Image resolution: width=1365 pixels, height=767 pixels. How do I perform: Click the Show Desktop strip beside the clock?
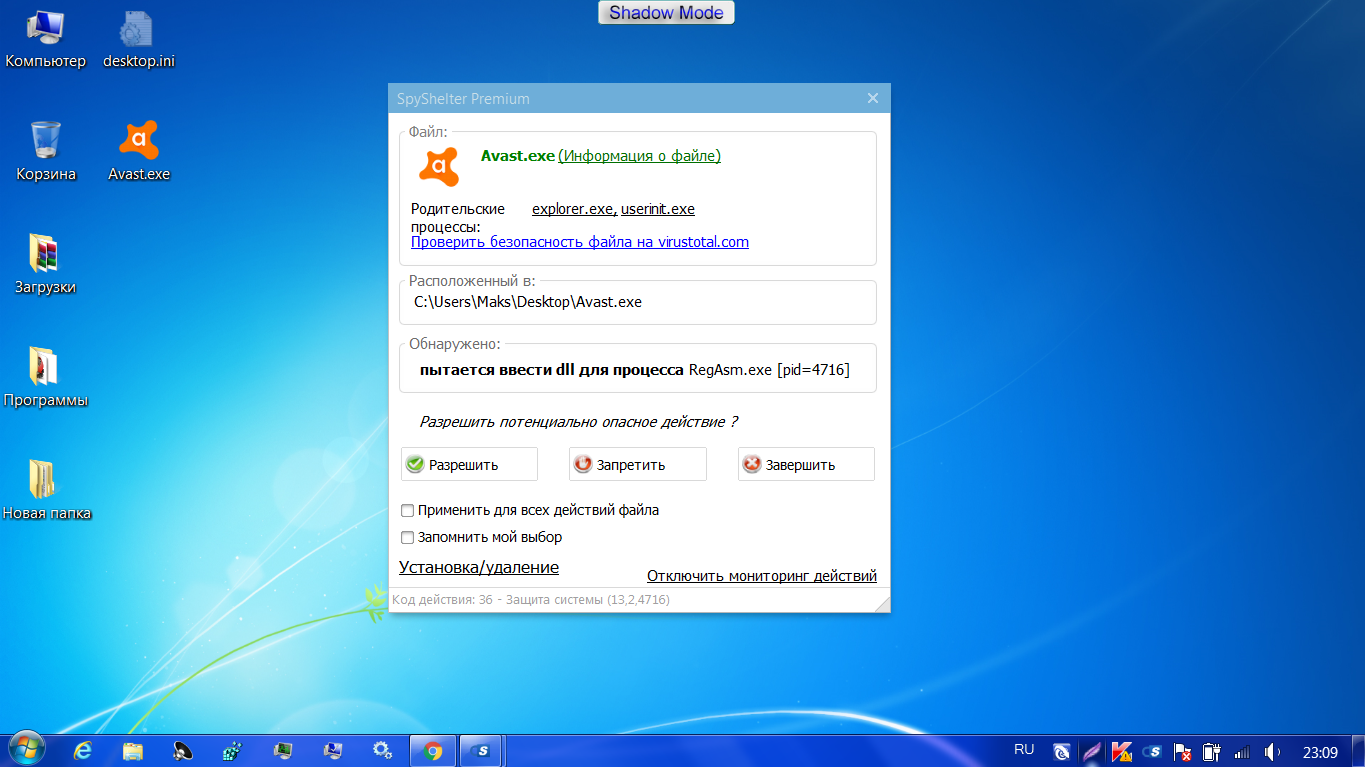[x=1358, y=750]
